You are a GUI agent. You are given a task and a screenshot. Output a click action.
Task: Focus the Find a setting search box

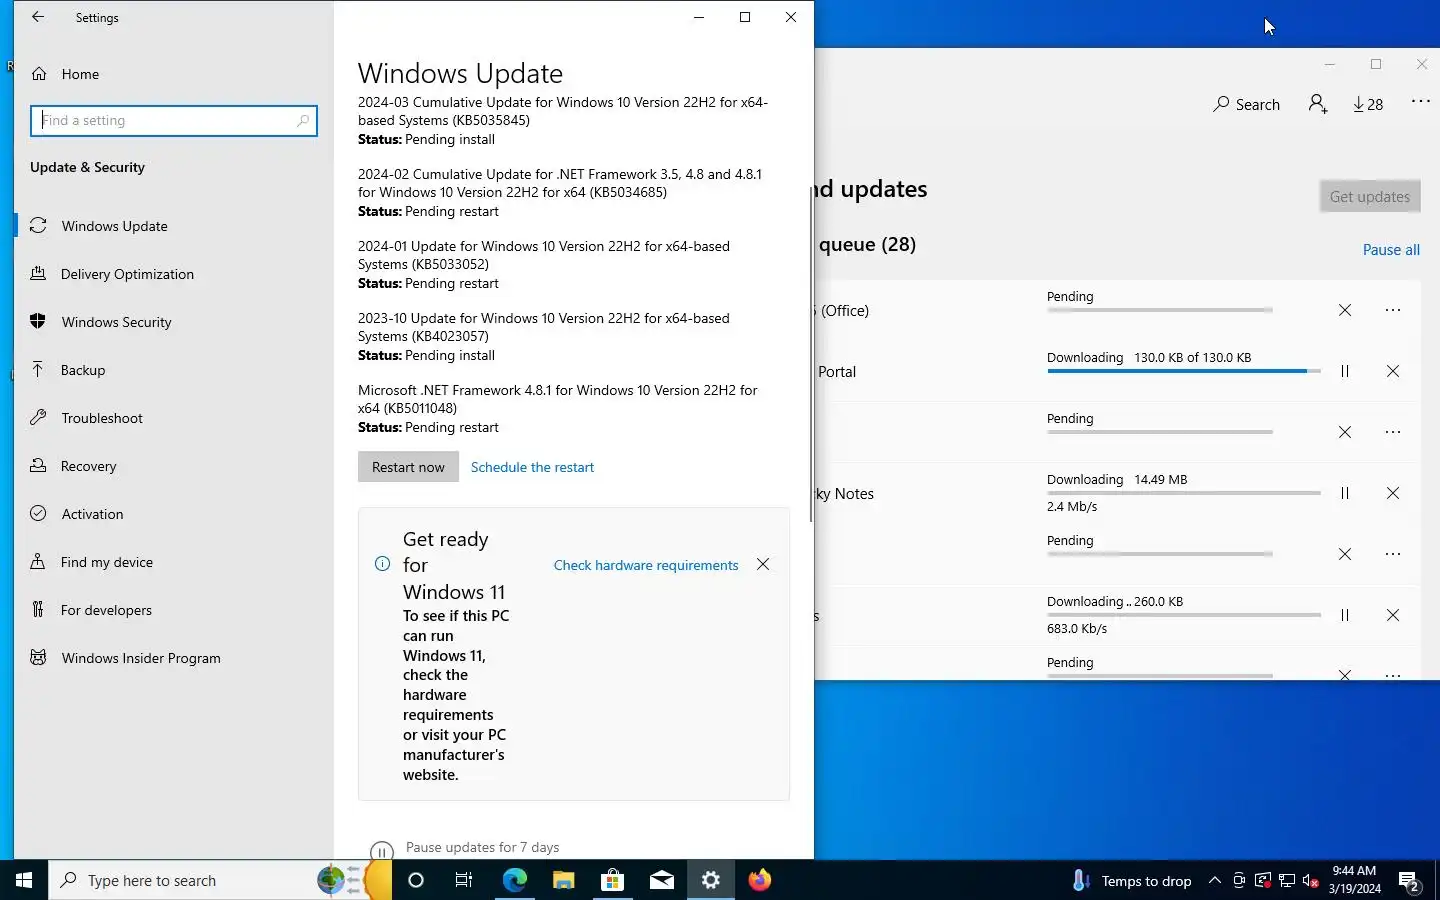pos(174,120)
